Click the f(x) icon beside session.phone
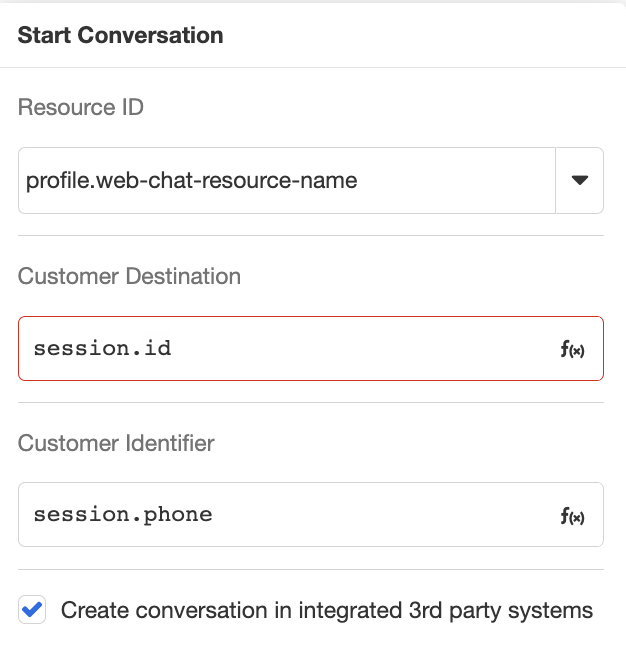The height and width of the screenshot is (658, 626). click(x=572, y=516)
